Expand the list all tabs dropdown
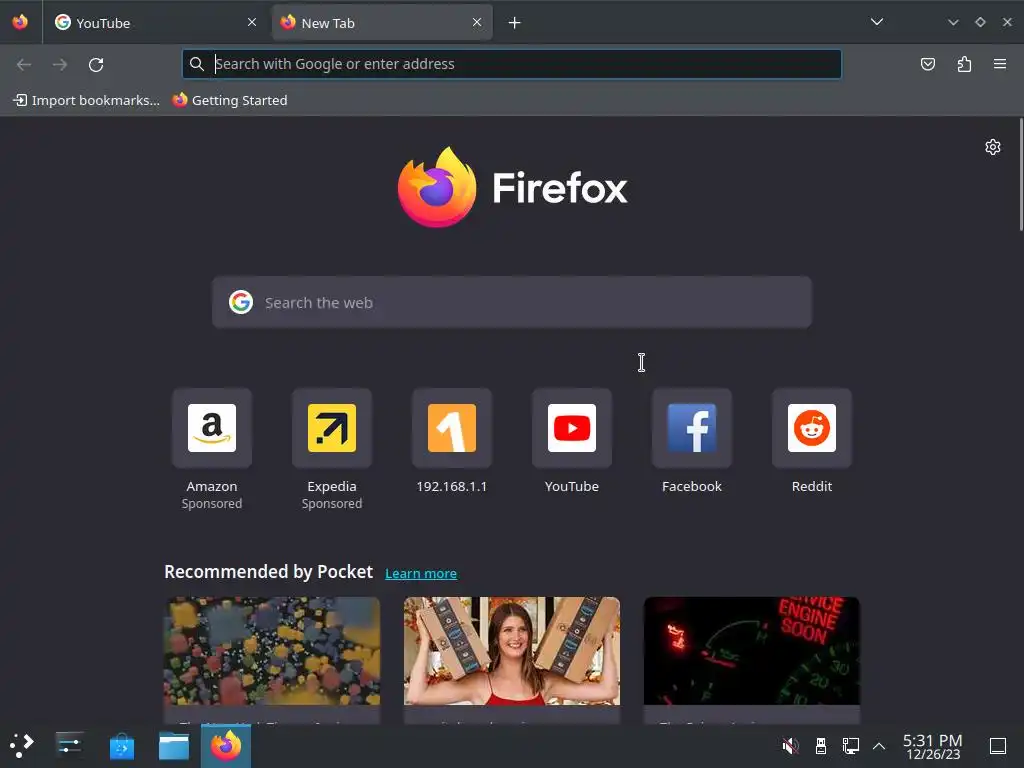 coord(876,22)
